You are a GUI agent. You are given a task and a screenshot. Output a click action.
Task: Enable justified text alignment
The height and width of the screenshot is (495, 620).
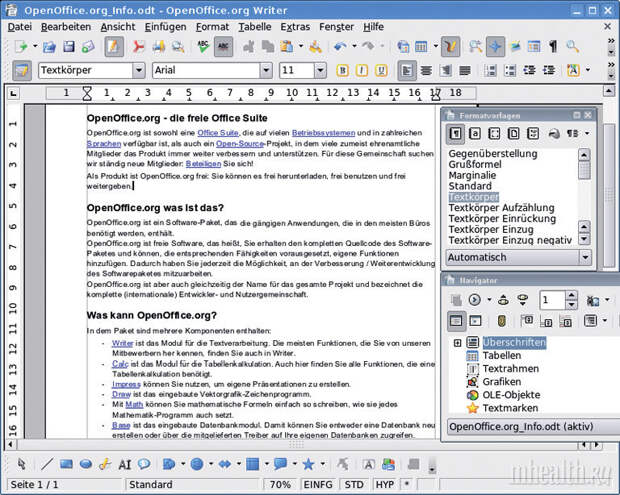click(x=465, y=70)
